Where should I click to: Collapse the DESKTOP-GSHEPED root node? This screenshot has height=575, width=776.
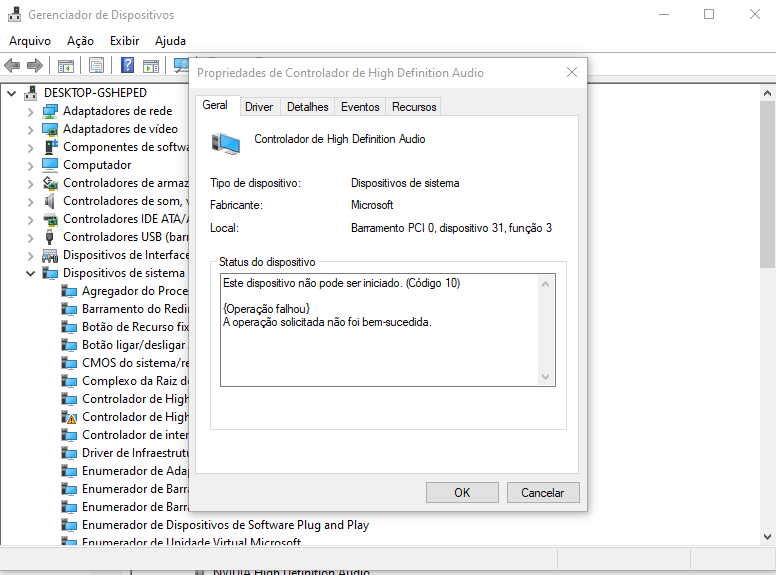pyautogui.click(x=12, y=93)
